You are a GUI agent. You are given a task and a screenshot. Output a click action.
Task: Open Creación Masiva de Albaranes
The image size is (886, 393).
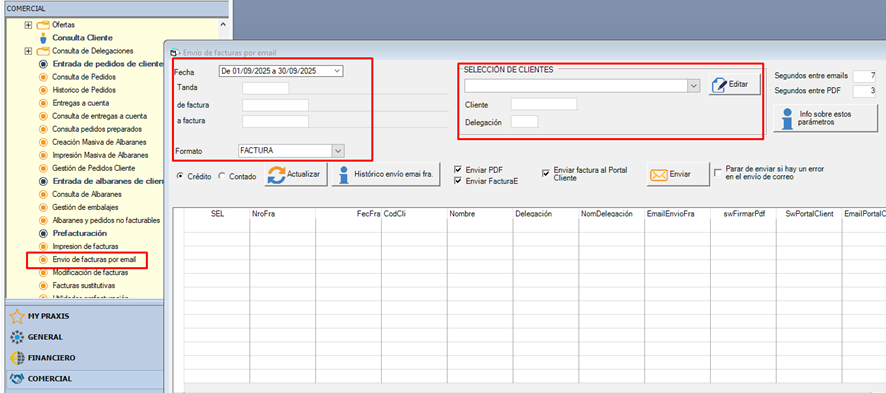pos(99,142)
